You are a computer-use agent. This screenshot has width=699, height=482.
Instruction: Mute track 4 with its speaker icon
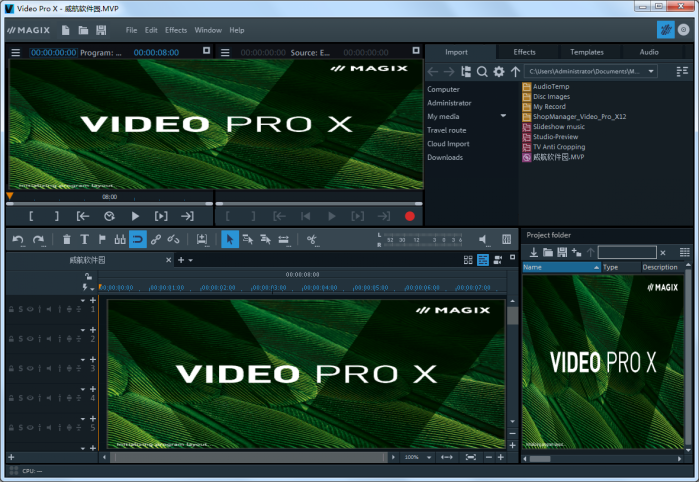click(49, 398)
